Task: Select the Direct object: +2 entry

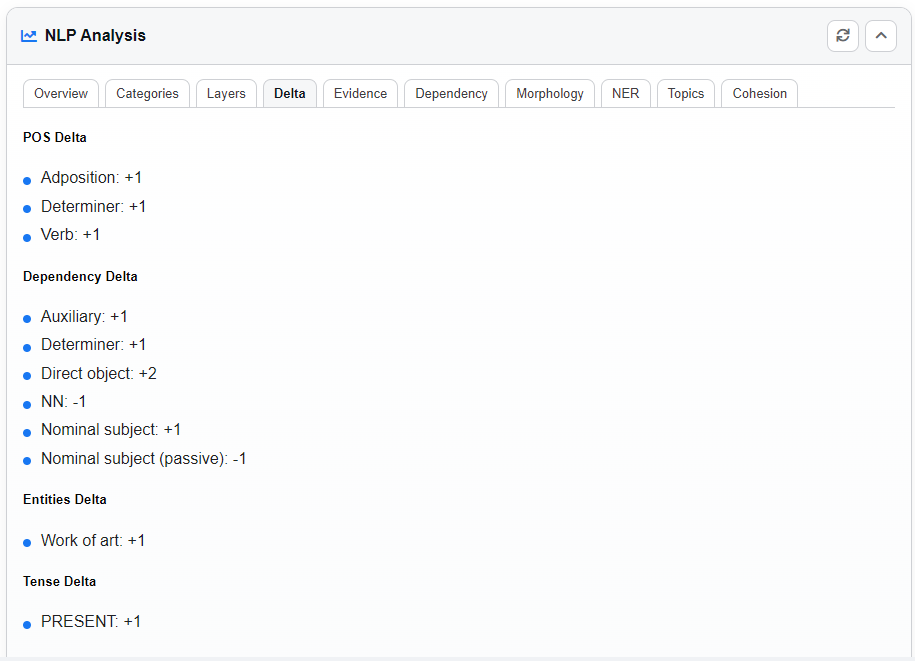Action: [98, 373]
